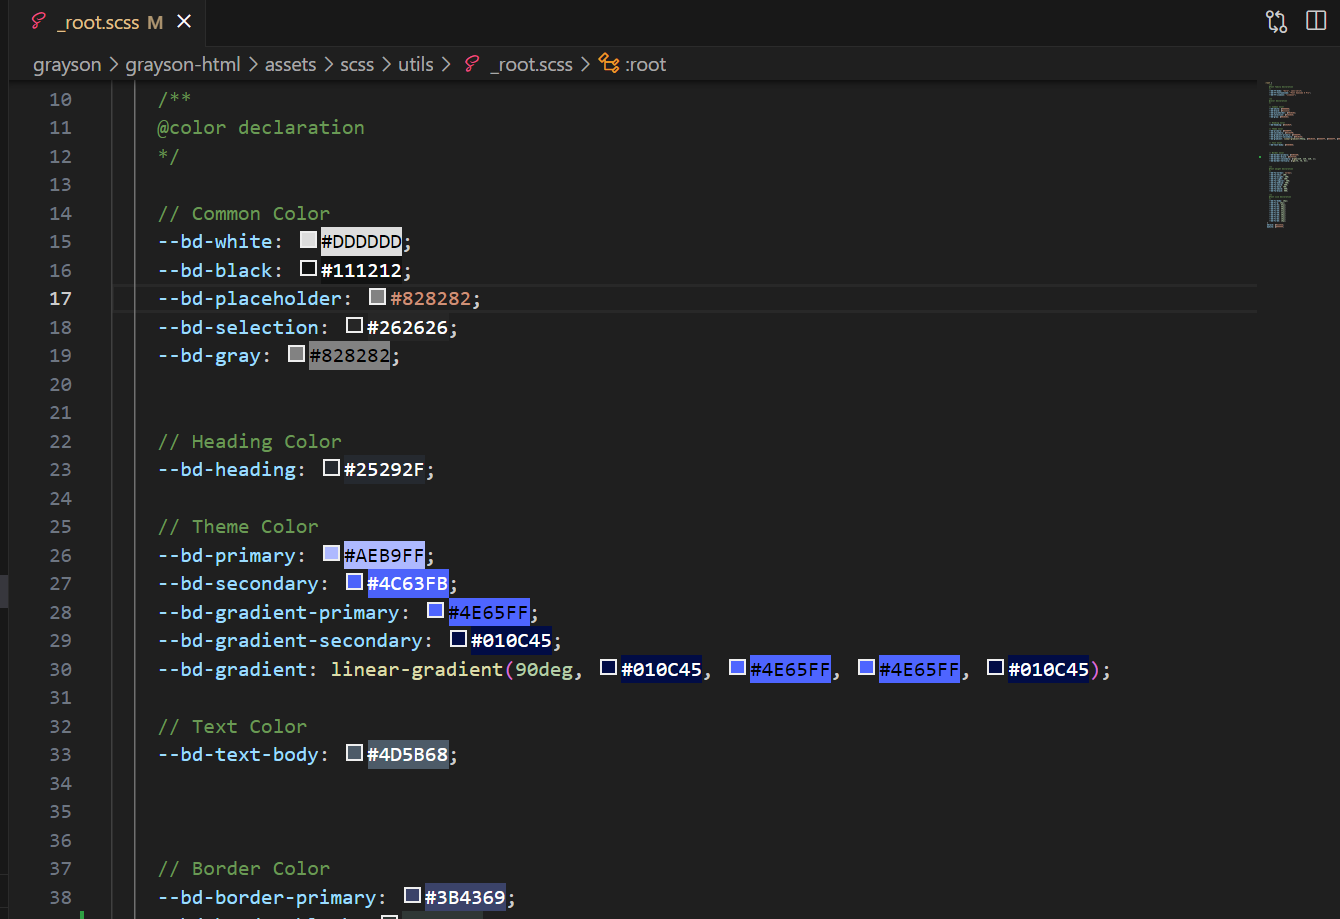Click the --bd-text-body color swatch
Screen dimensions: 1340x919
tap(355, 753)
